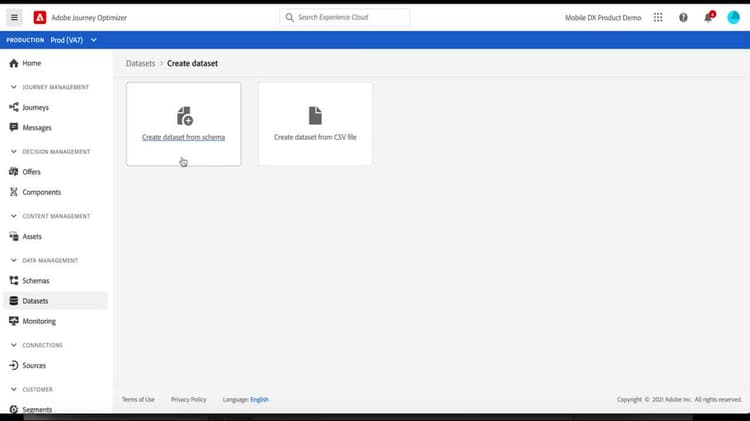Screen dimensions: 750x421
Task: Click the PRODUCTION label in blue bar
Action: click(25, 40)
